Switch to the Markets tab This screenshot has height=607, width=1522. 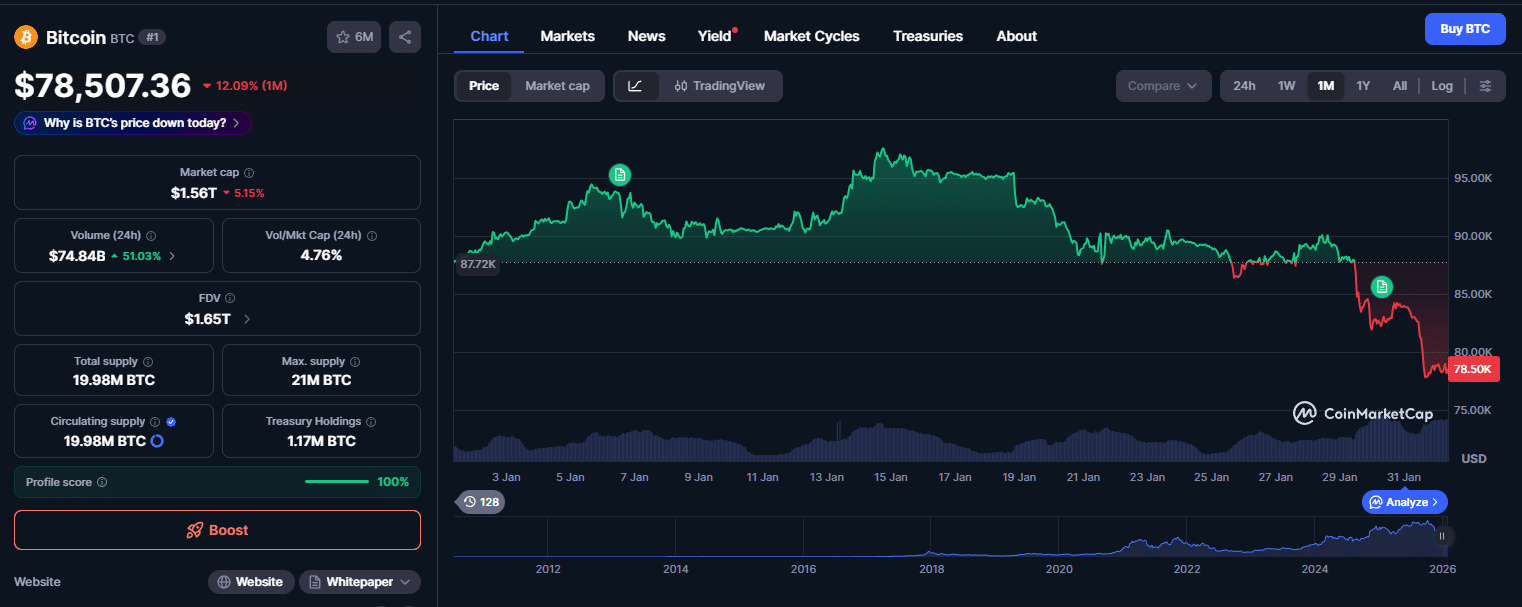click(567, 36)
